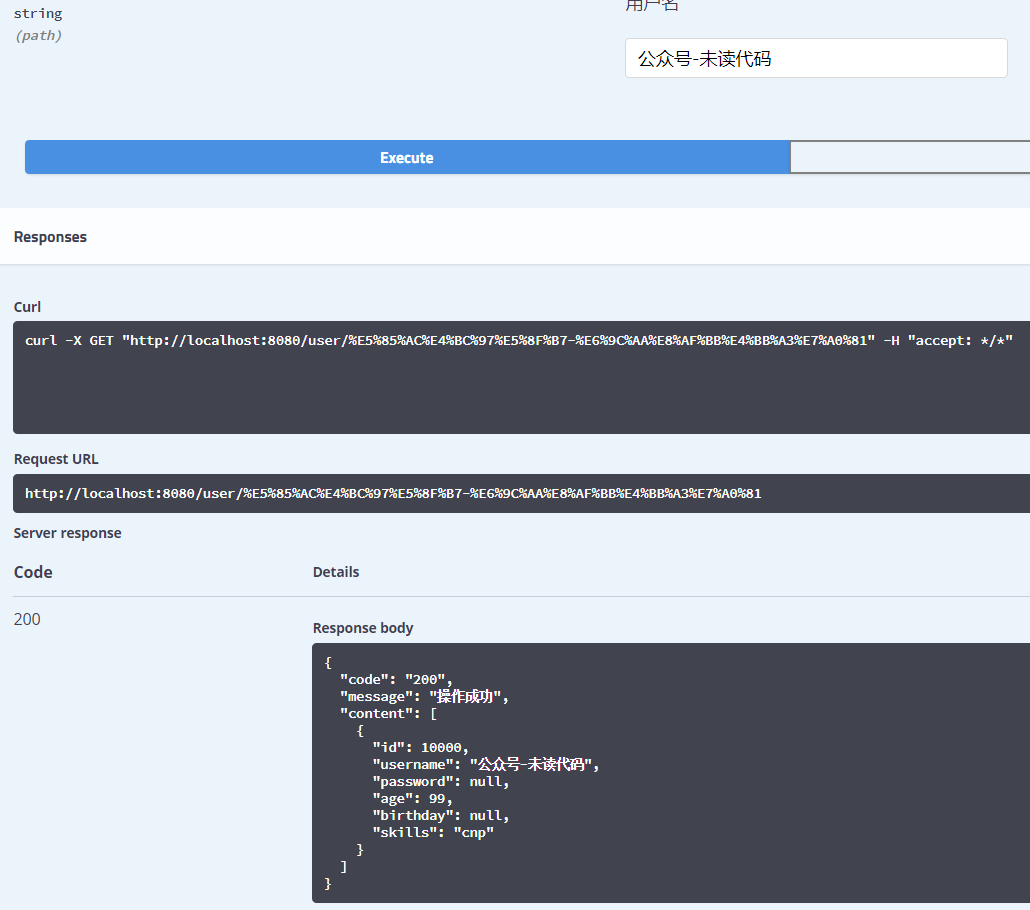Screen dimensions: 1030x910
Task: Click the Details column header
Action: [x=336, y=572]
